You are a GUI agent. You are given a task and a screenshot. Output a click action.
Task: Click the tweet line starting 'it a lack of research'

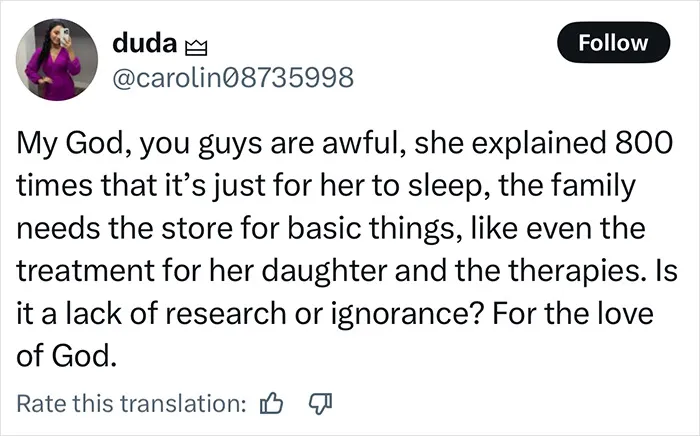(x=335, y=314)
